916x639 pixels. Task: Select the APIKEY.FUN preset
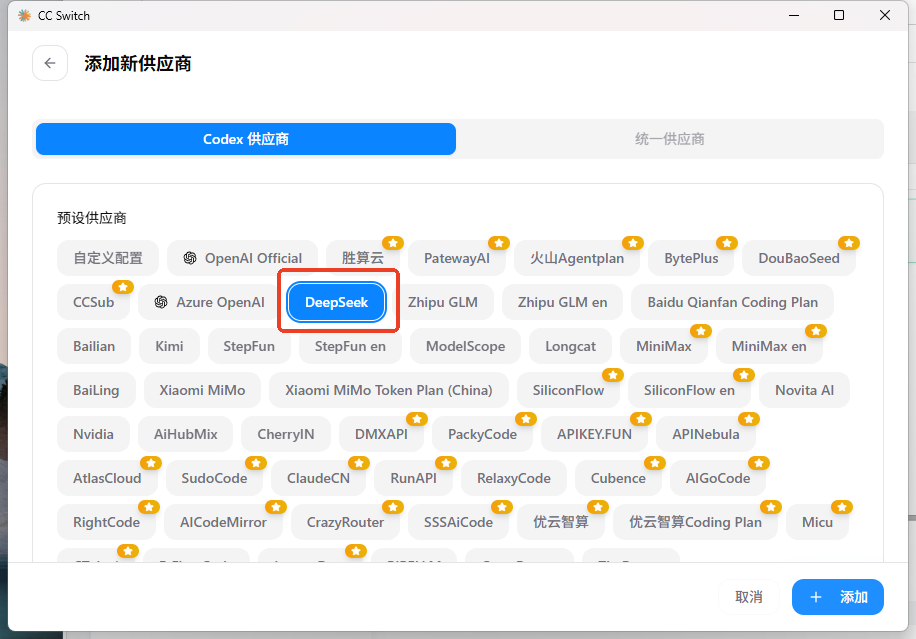(x=594, y=434)
